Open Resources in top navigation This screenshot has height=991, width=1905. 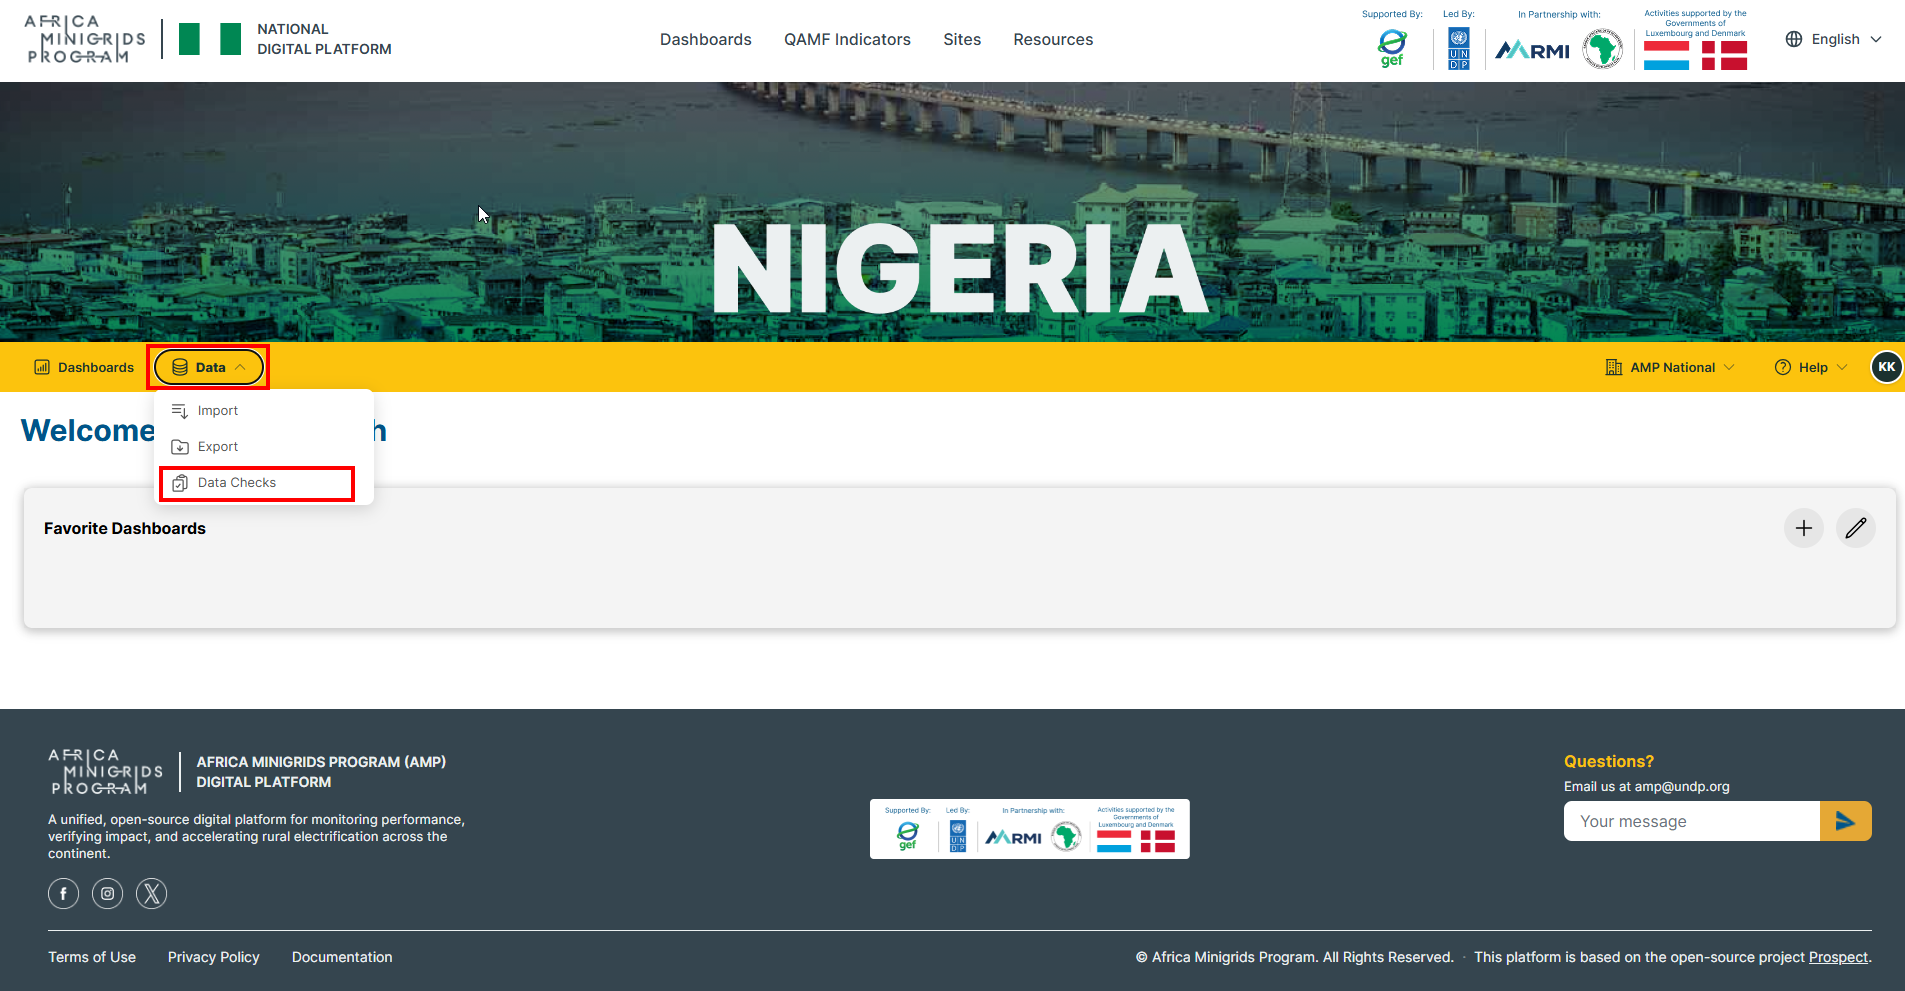(x=1053, y=39)
